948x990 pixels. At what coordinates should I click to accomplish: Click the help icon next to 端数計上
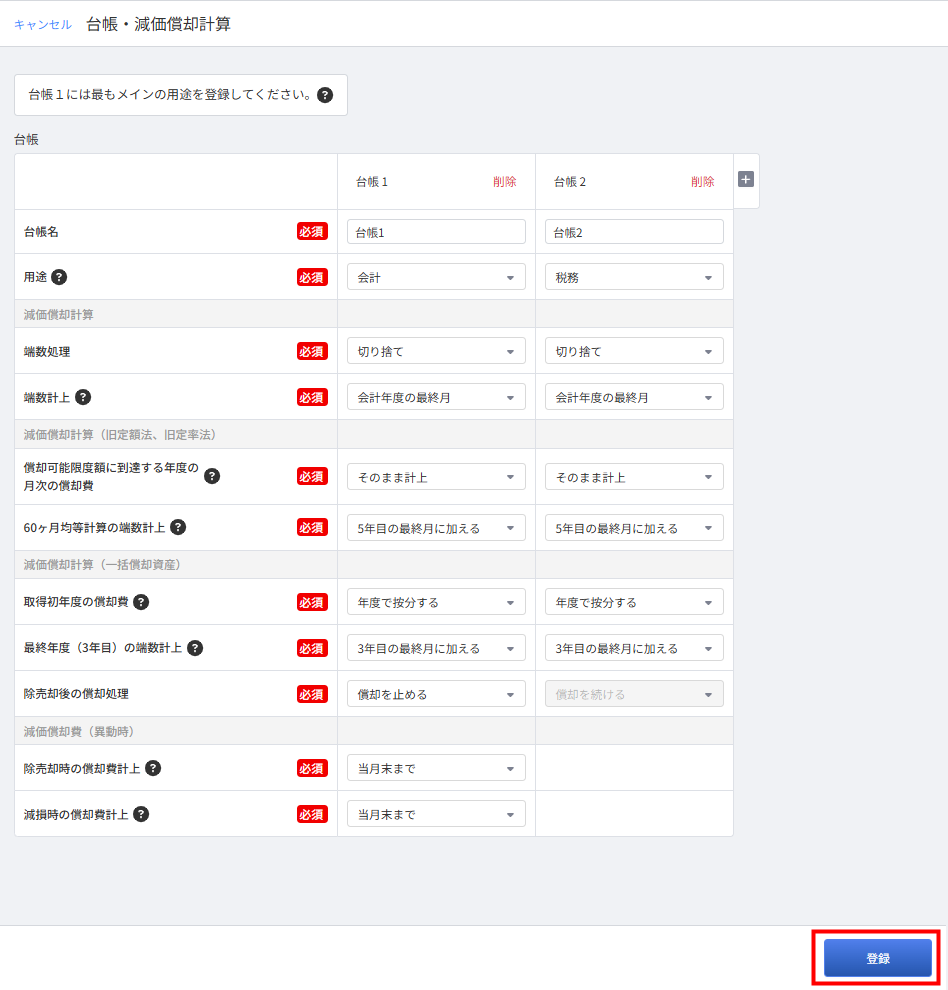83,397
